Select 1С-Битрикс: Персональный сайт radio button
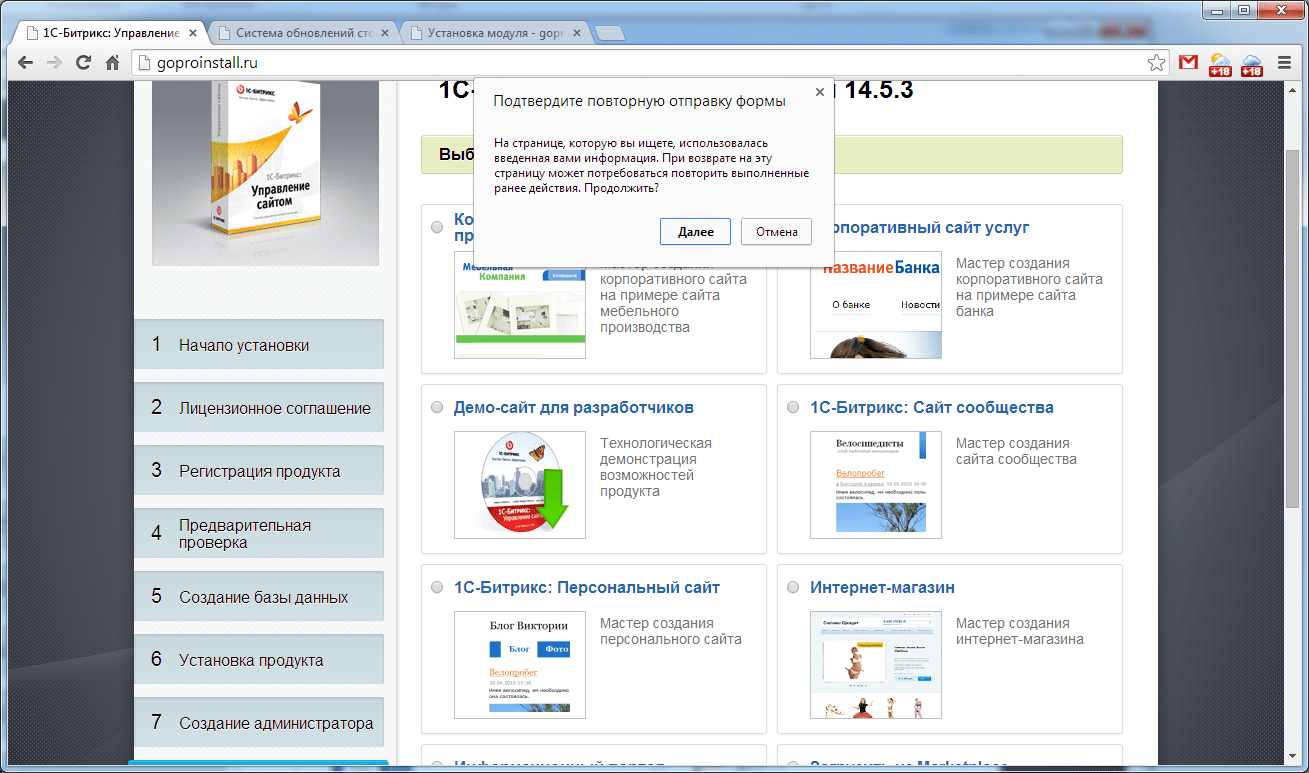The image size is (1309, 773). (437, 588)
